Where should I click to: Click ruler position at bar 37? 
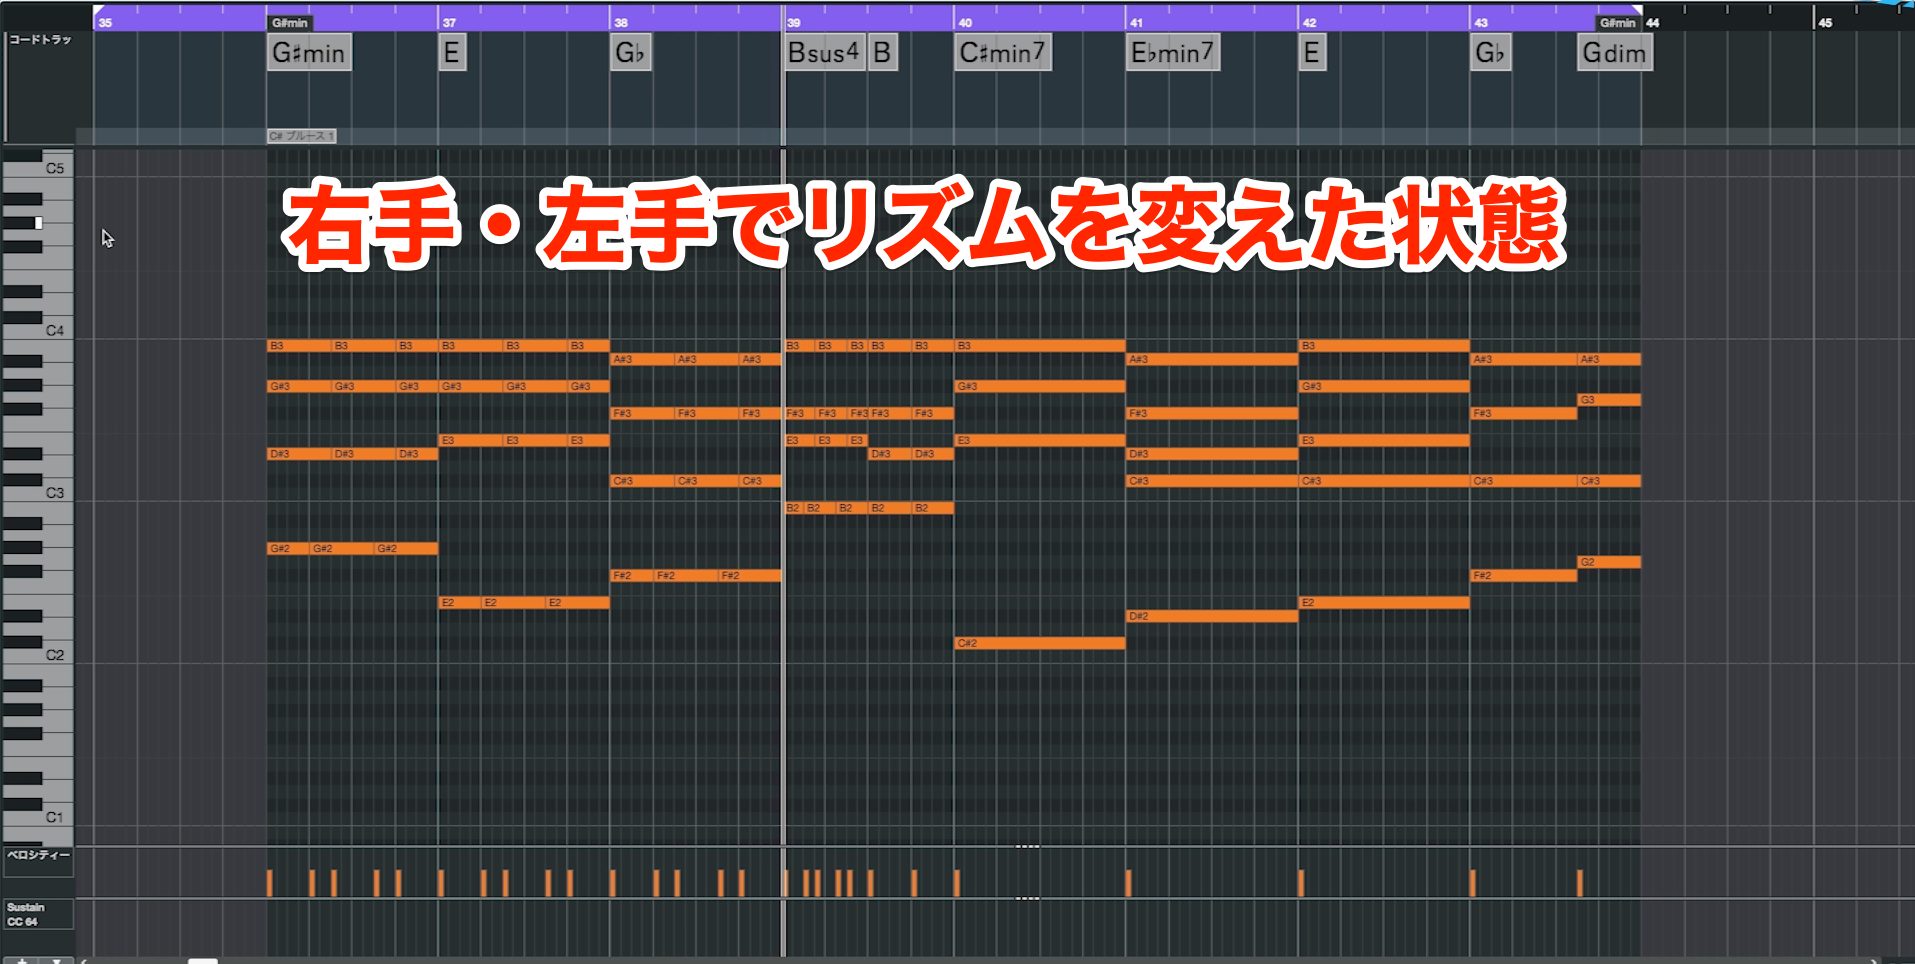pyautogui.click(x=449, y=22)
